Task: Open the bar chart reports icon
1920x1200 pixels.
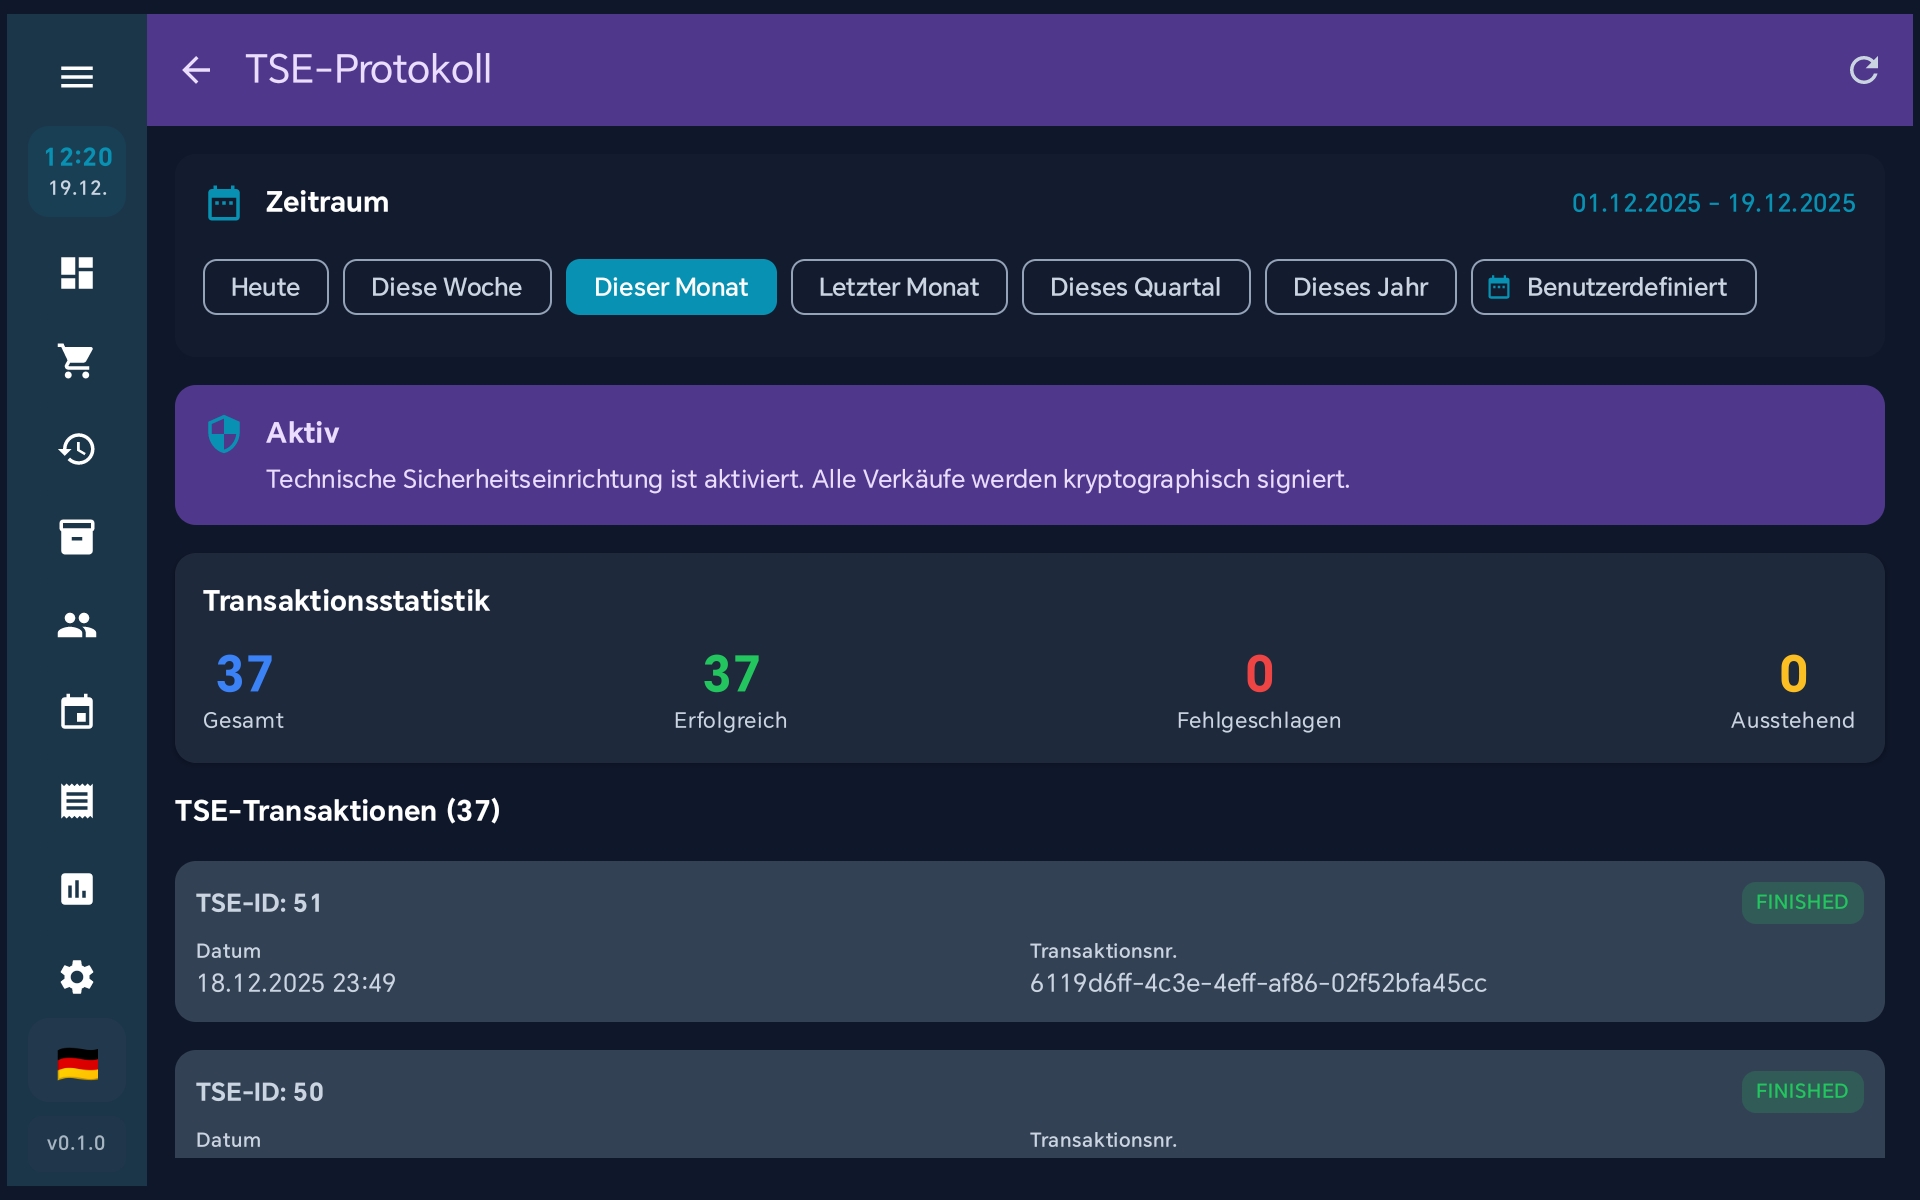Action: coord(77,889)
